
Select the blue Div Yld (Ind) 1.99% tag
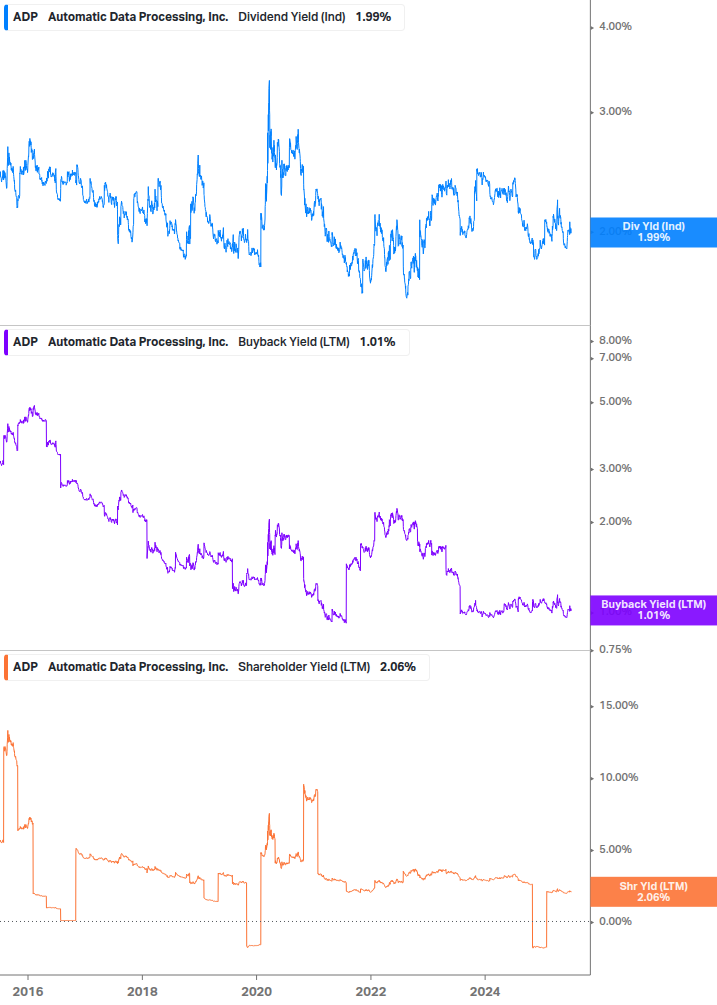654,232
